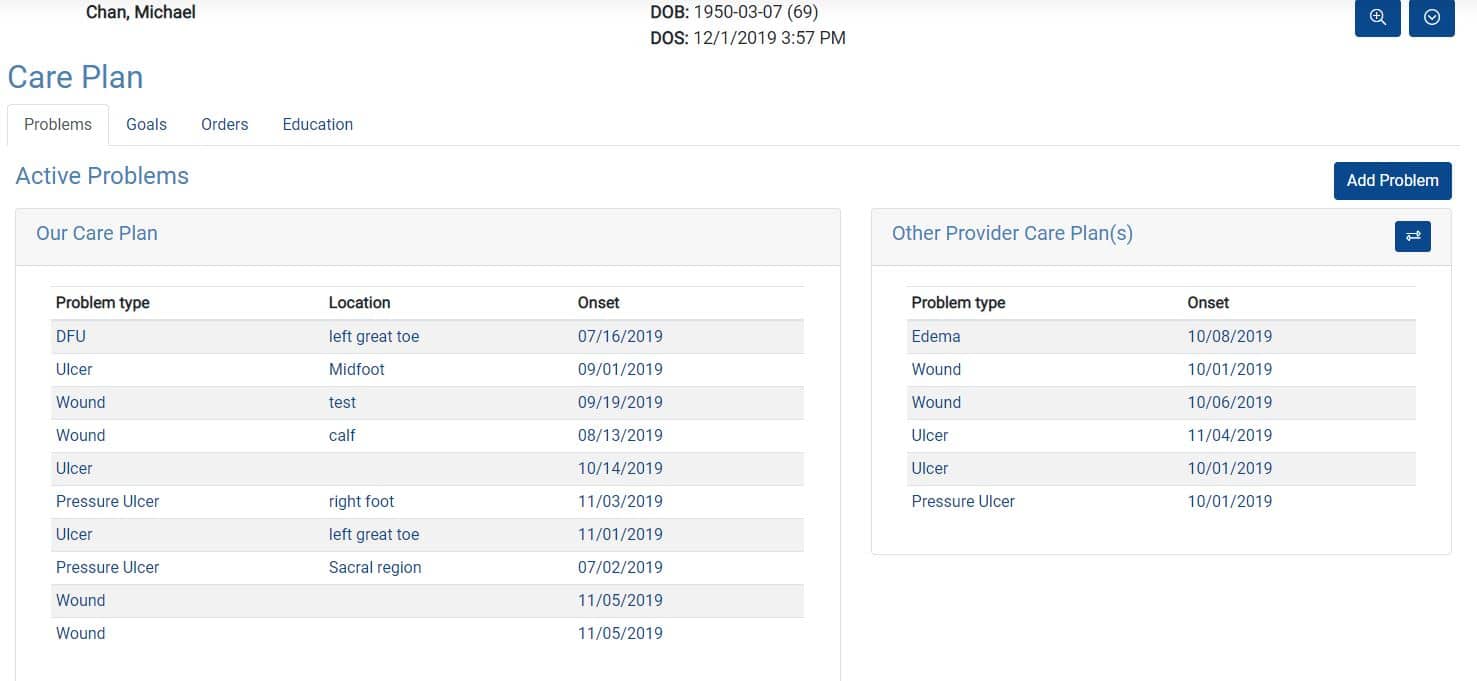Open the DFU left great toe problem
This screenshot has width=1477, height=681.
[427, 336]
